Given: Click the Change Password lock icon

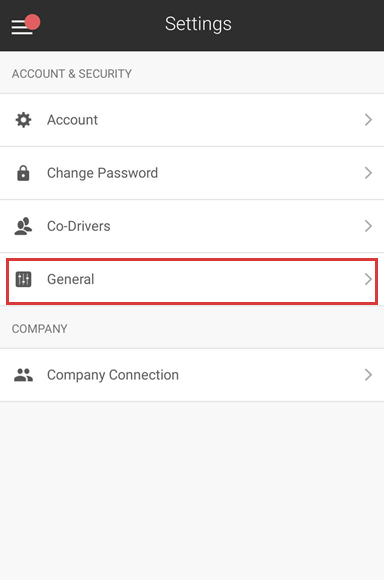Looking at the screenshot, I should coord(23,173).
